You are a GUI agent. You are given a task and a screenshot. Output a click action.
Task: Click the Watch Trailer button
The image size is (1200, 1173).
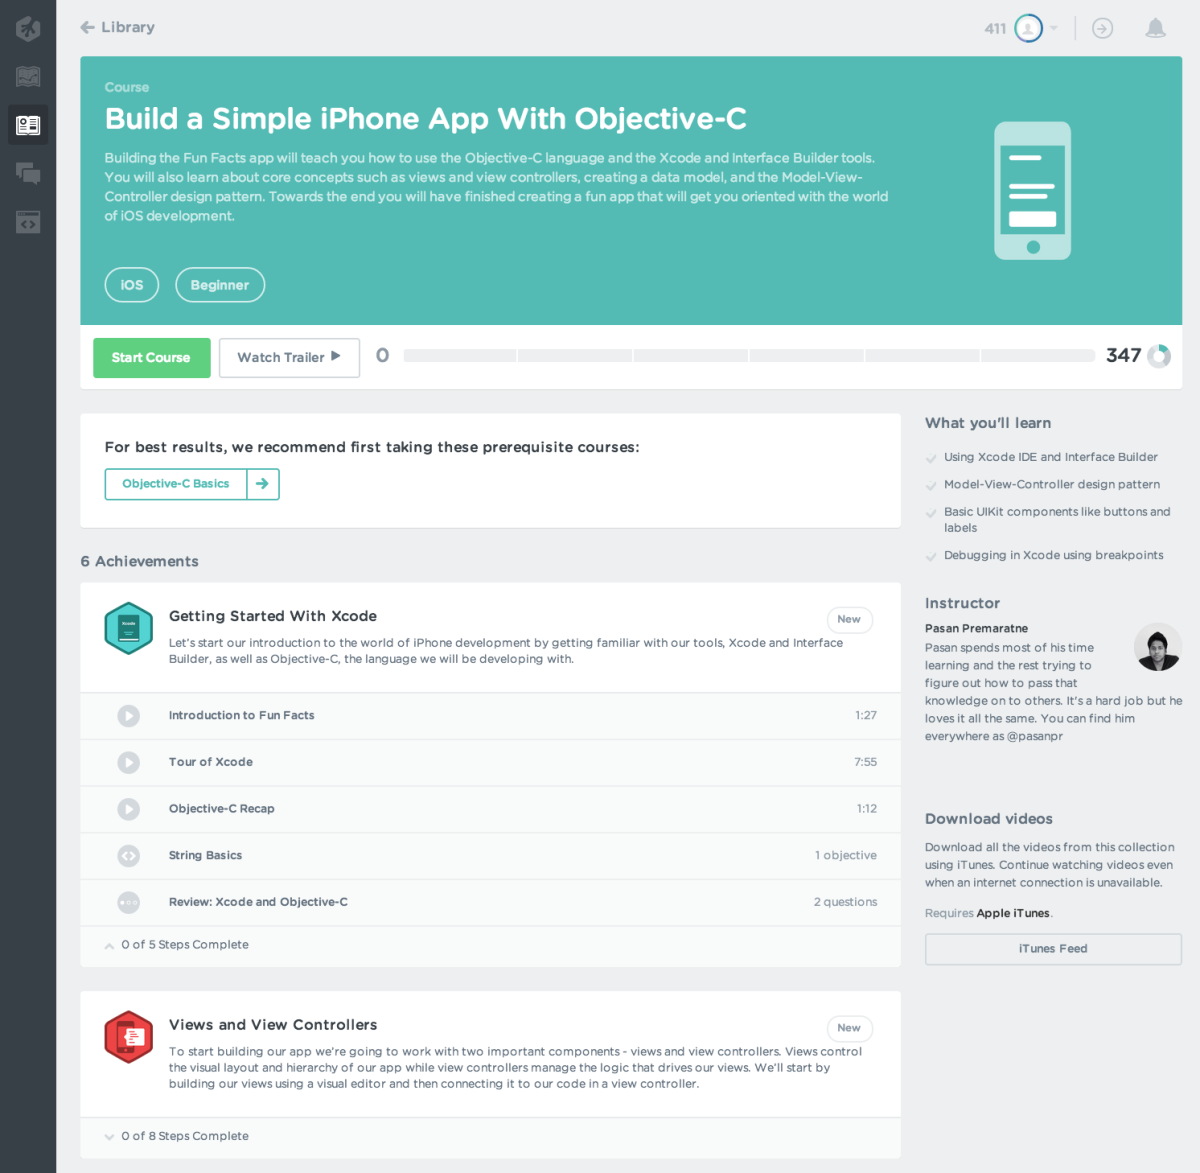coord(289,357)
